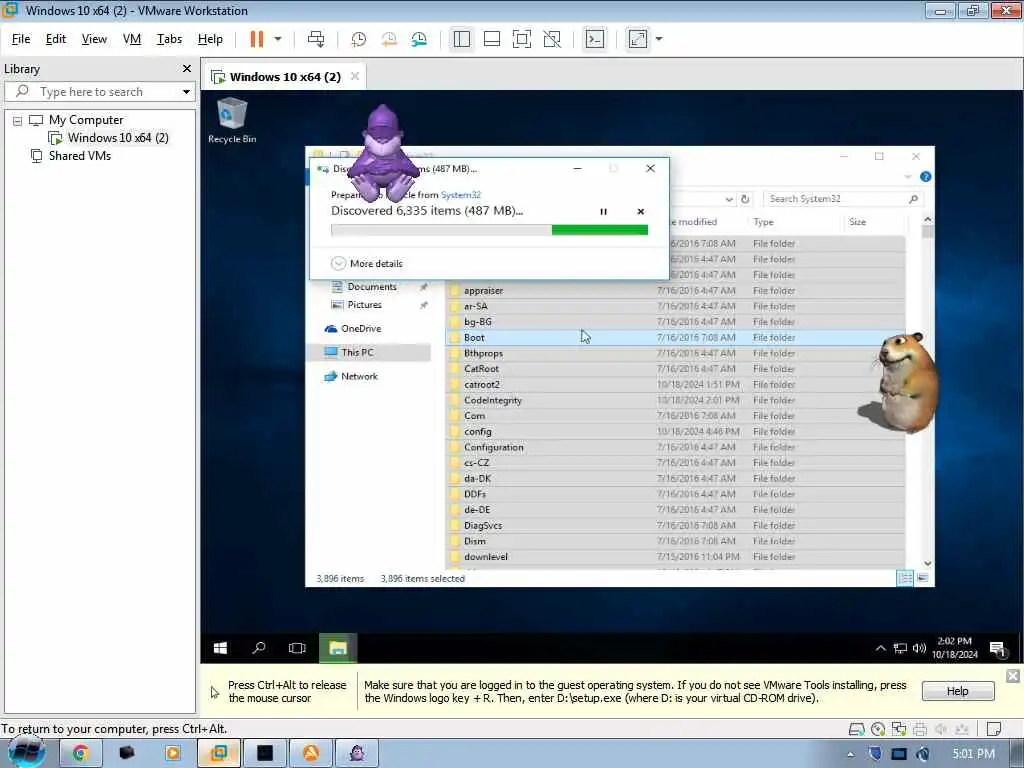Screen dimensions: 1024x768
Task: Click the System32 link in progress dialog
Action: pyautogui.click(x=460, y=195)
